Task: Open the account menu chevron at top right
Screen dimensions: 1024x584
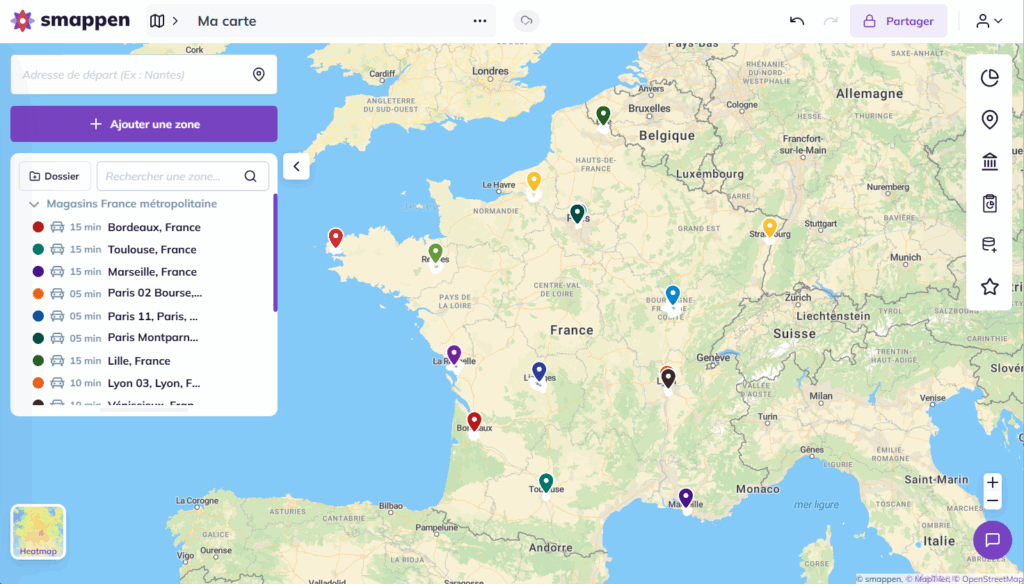Action: (999, 20)
